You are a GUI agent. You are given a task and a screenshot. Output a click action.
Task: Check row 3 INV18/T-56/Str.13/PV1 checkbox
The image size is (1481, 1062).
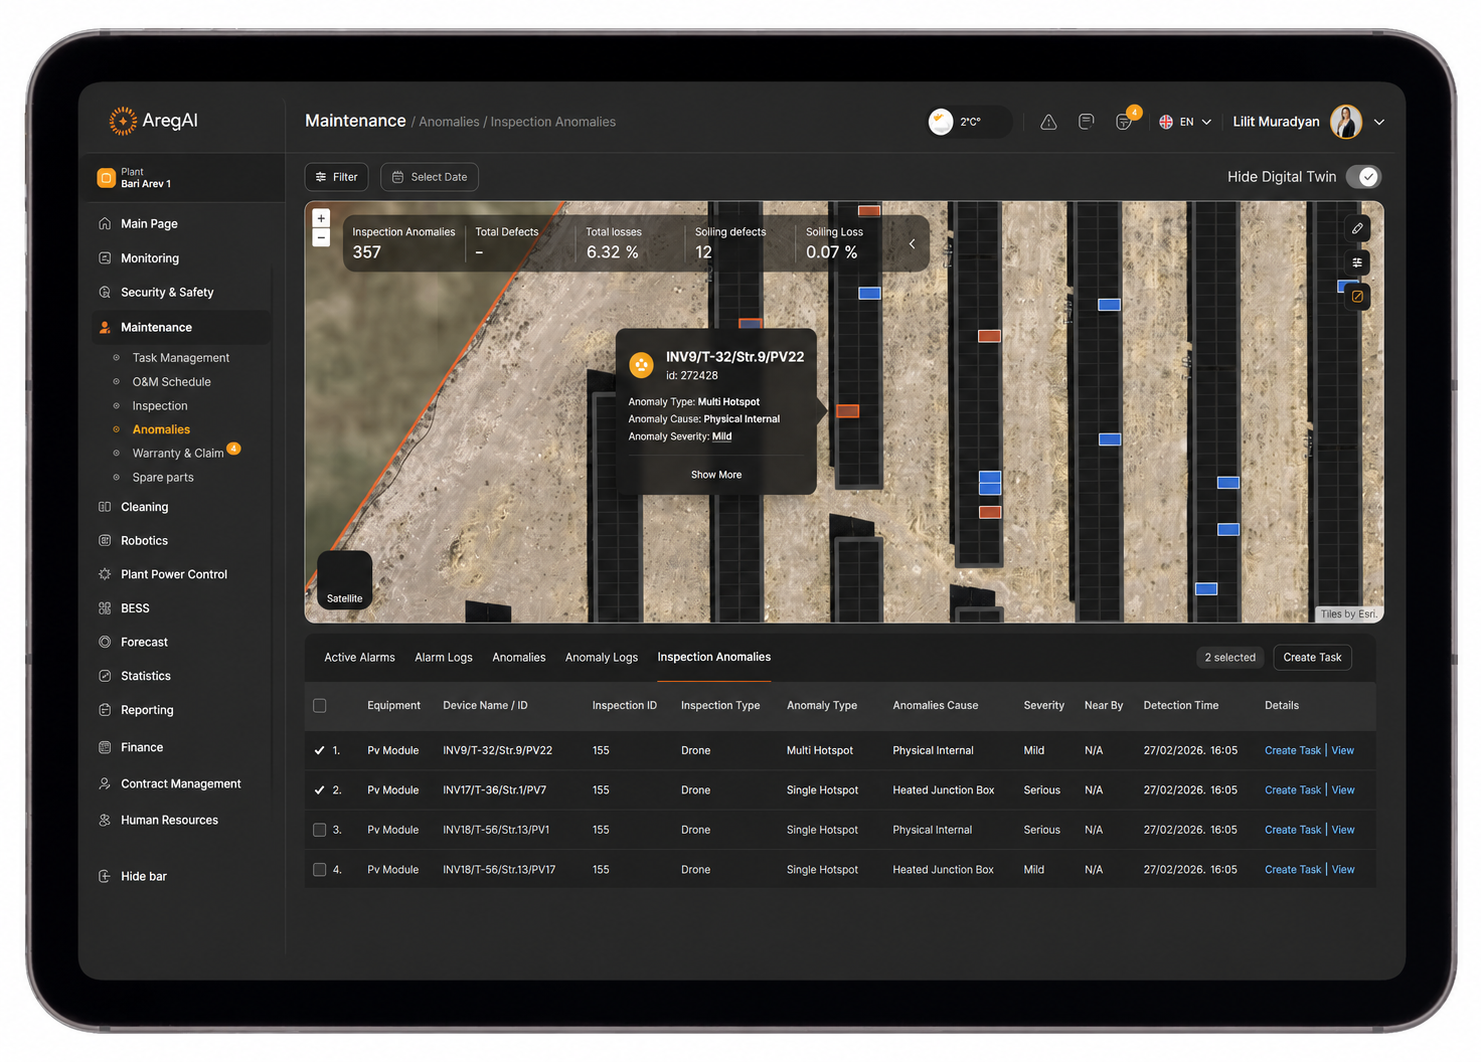(x=320, y=830)
